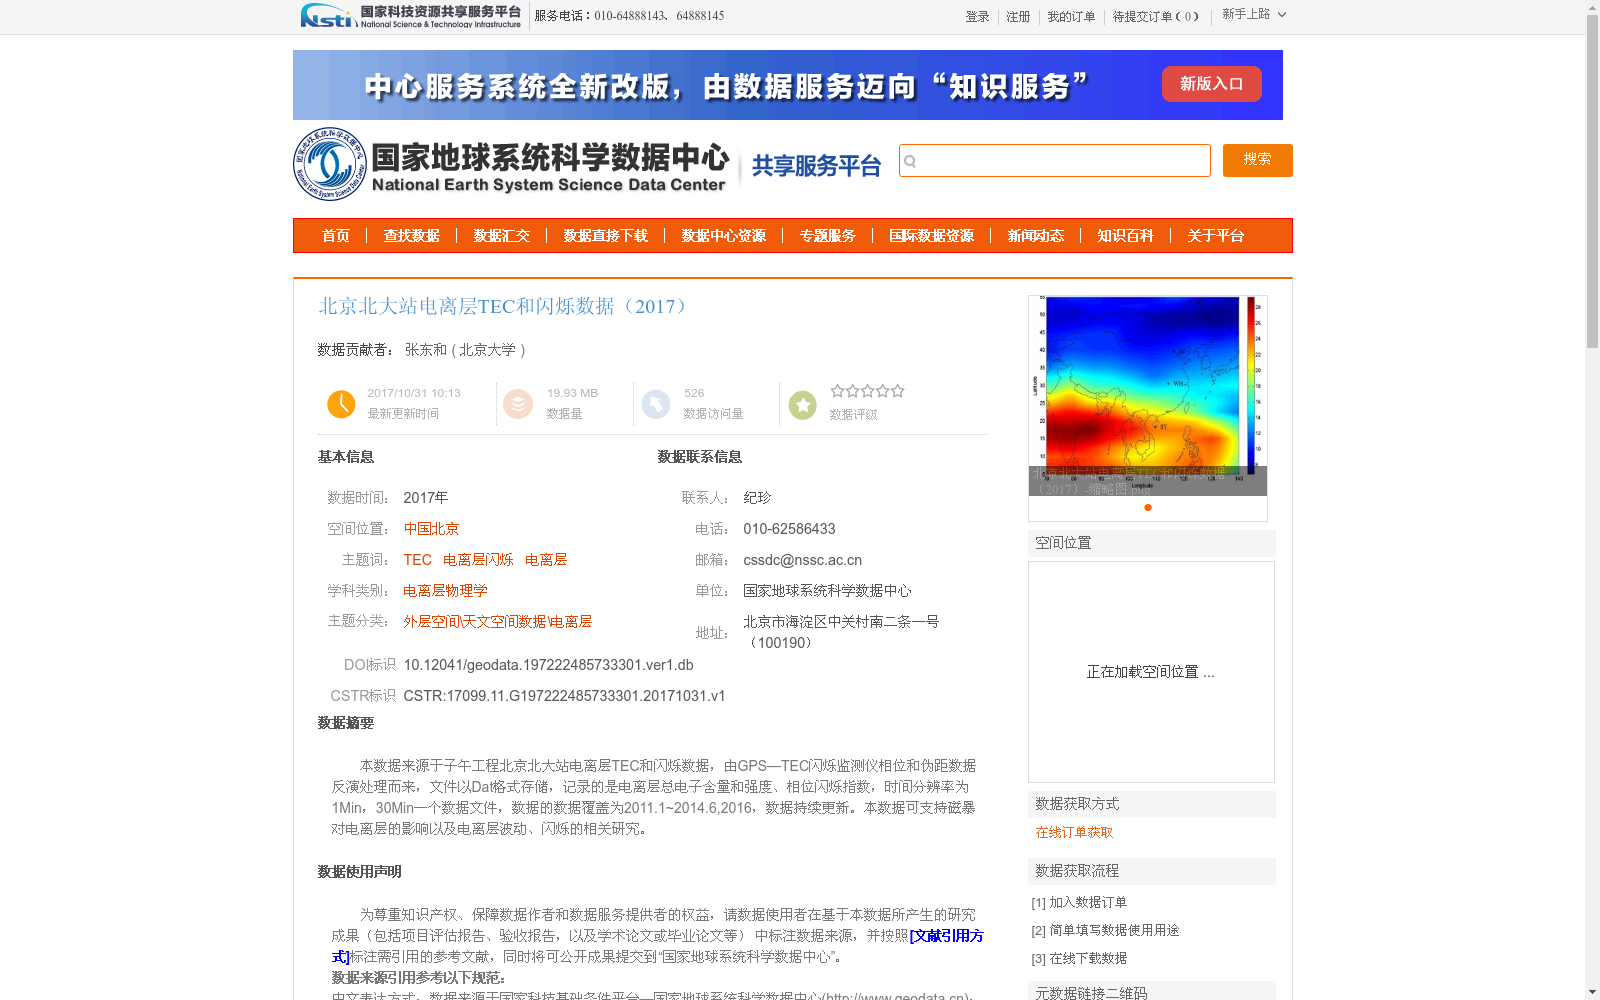1600x1000 pixels.
Task: Click the email cssdc@nssc.ac.cn
Action: tap(802, 560)
